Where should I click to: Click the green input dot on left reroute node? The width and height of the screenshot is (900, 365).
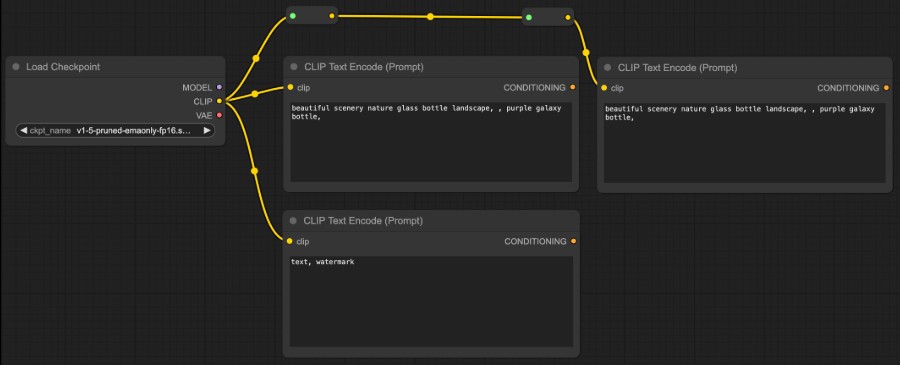tap(293, 15)
